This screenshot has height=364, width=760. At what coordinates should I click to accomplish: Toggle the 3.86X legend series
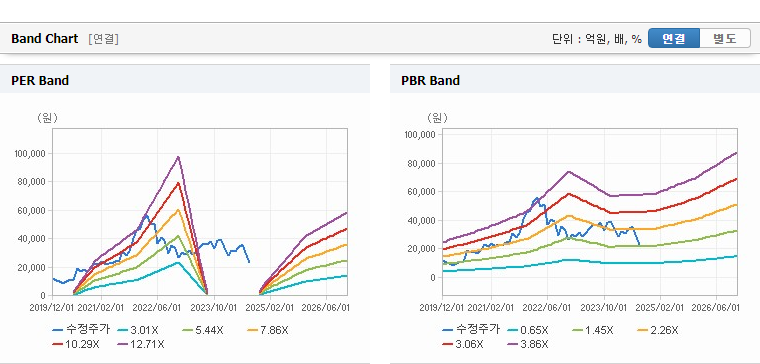click(527, 344)
